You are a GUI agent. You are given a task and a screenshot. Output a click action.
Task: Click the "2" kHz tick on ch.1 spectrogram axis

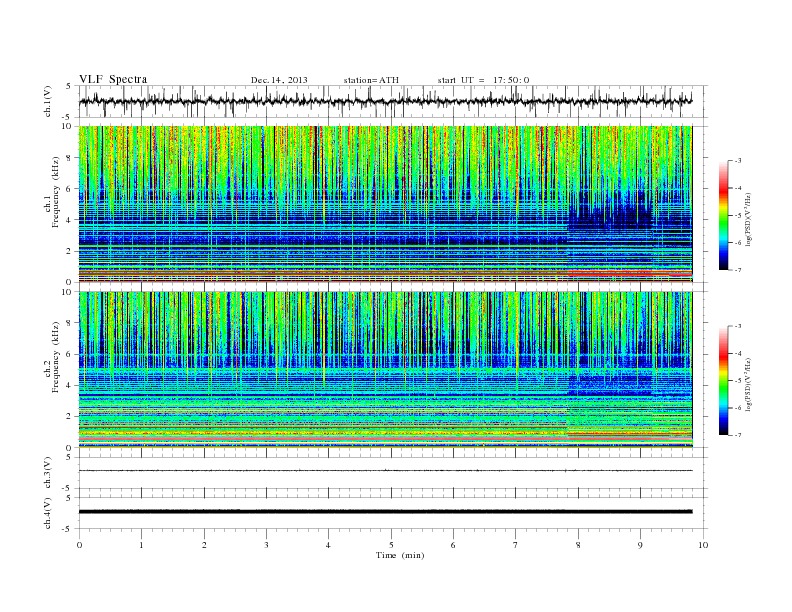click(x=70, y=251)
